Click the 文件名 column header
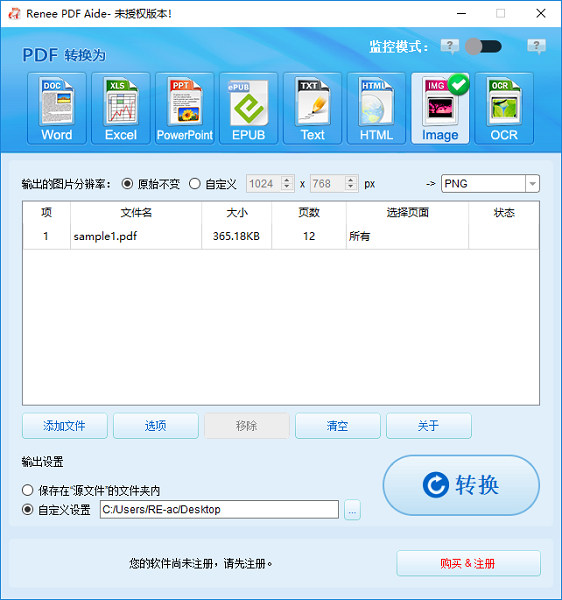Image resolution: width=562 pixels, height=600 pixels. coord(136,212)
